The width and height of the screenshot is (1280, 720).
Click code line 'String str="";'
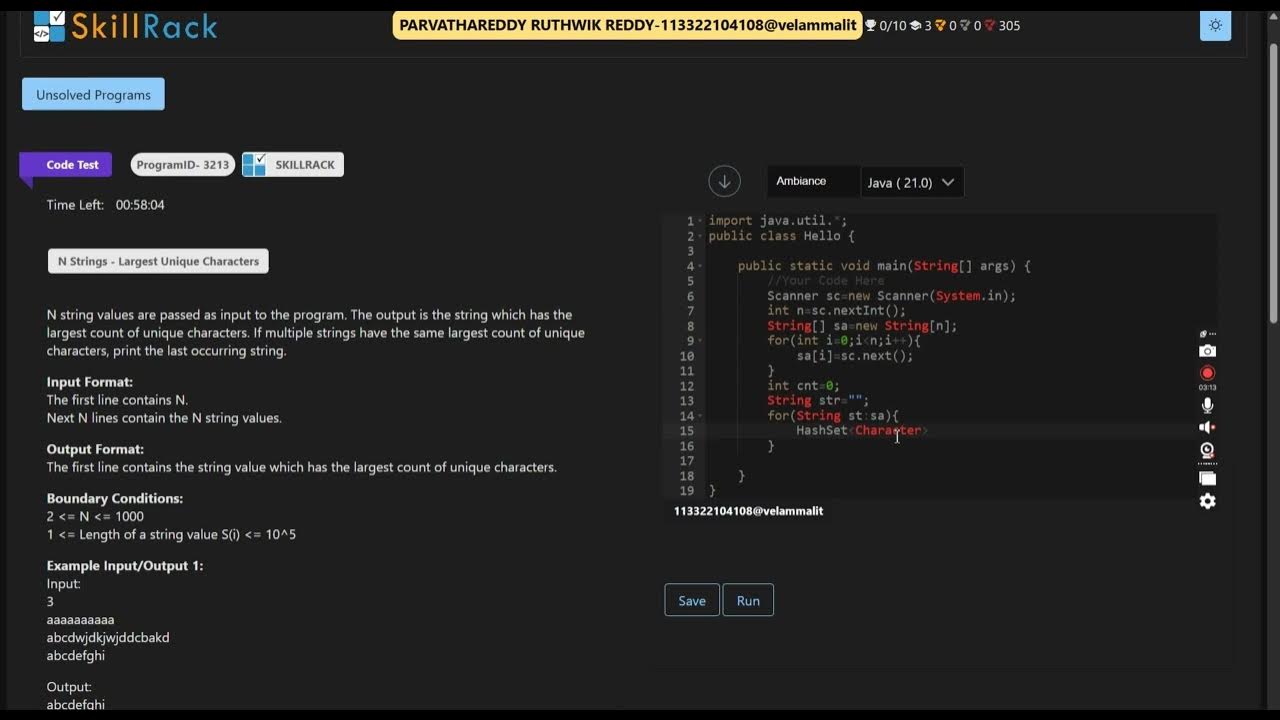click(x=818, y=401)
